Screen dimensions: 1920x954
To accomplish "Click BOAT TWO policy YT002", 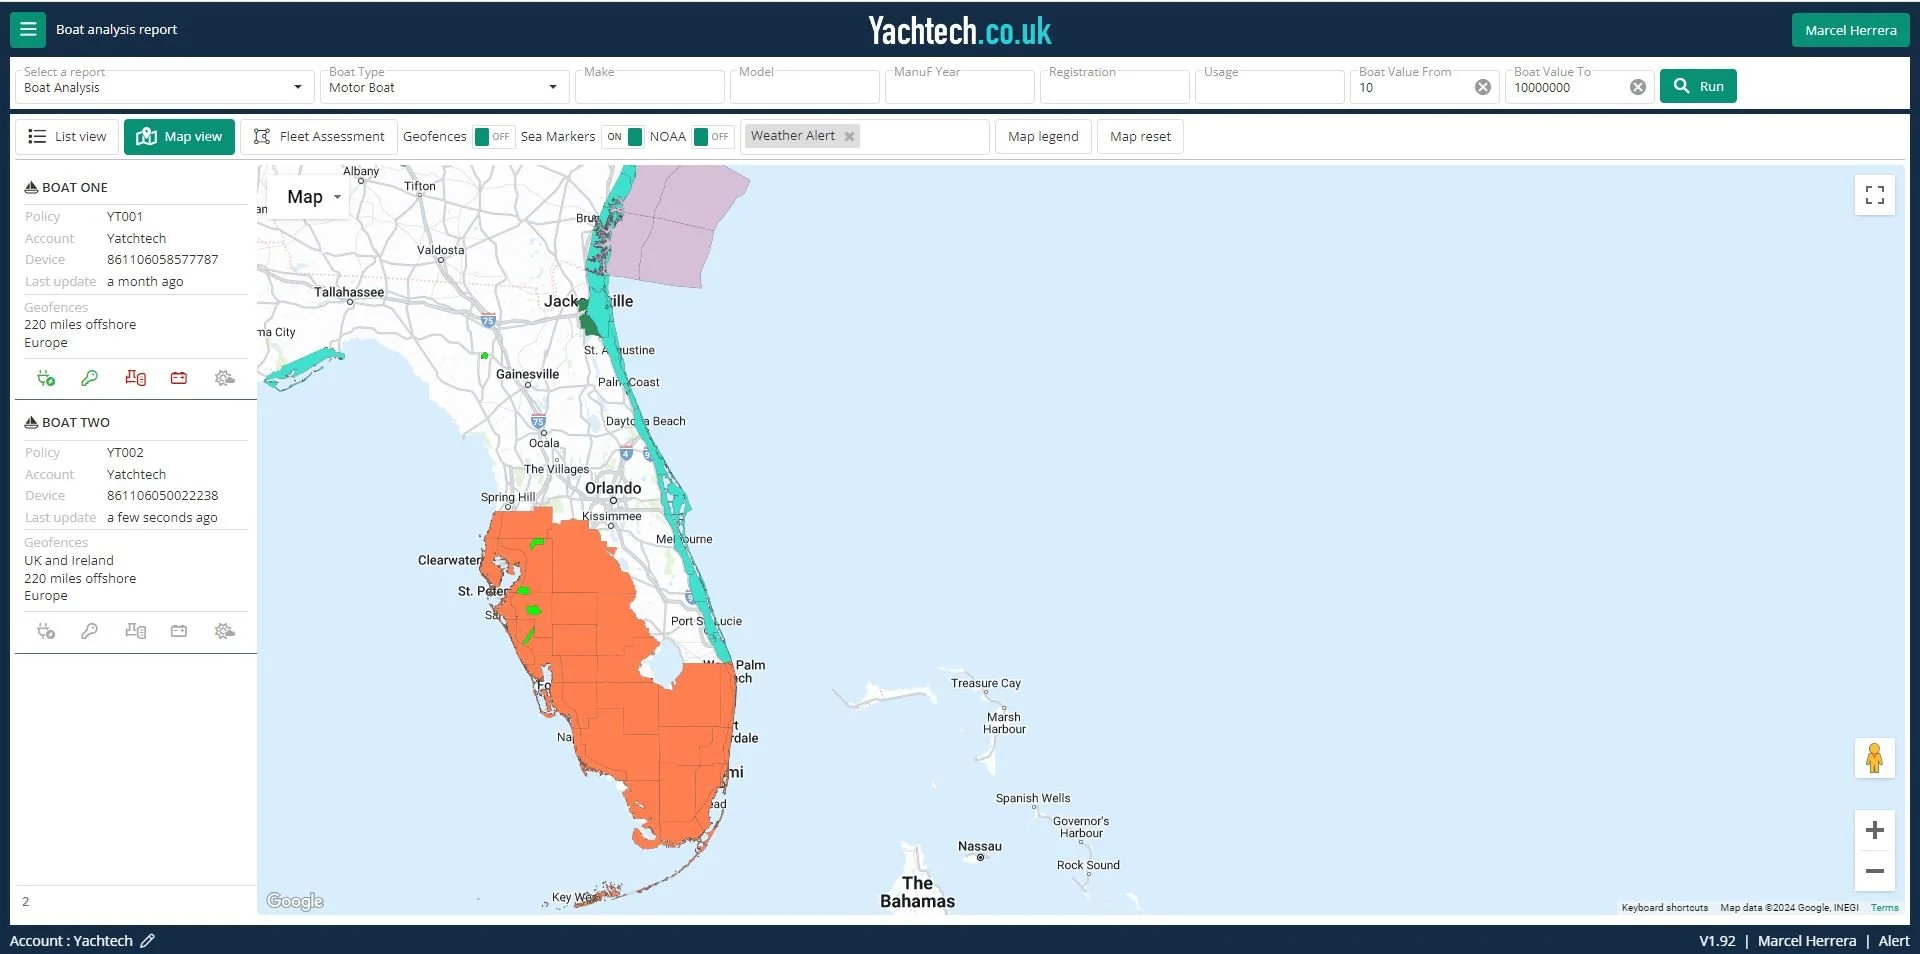I will click(x=125, y=453).
